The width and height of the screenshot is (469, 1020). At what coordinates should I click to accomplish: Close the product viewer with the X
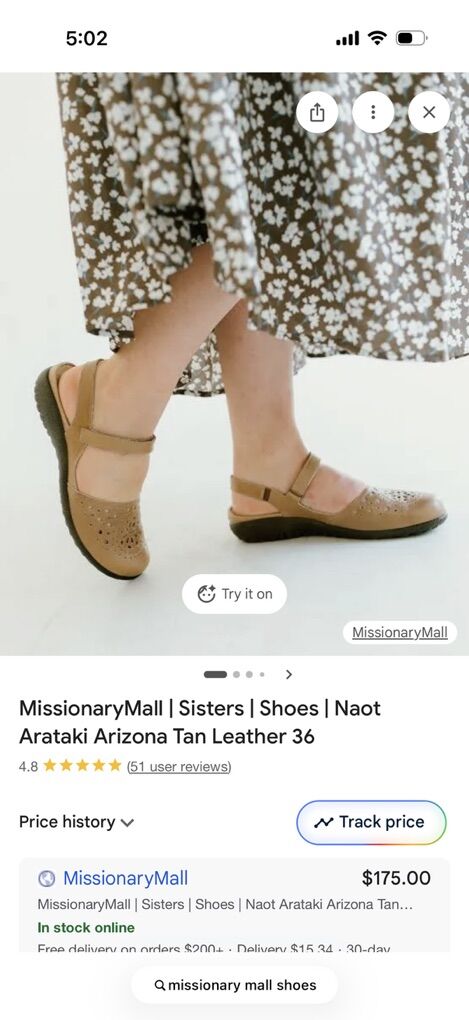click(x=429, y=113)
